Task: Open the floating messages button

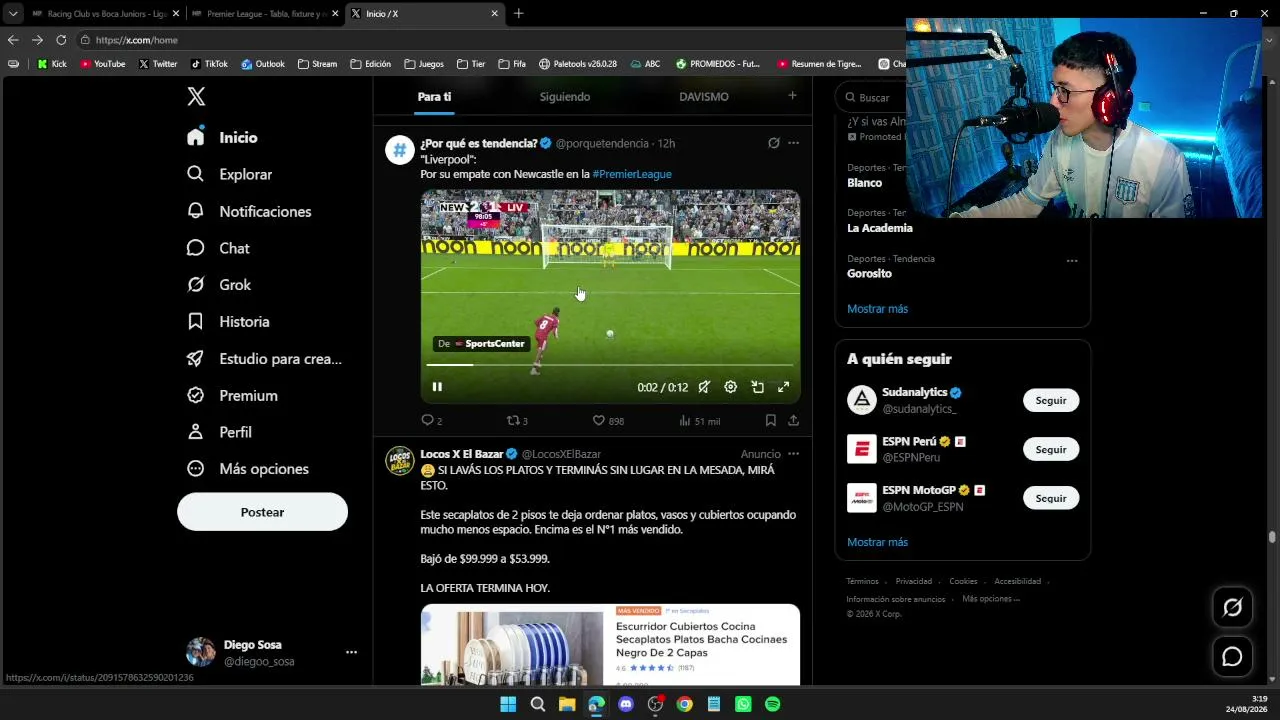Action: point(1232,656)
